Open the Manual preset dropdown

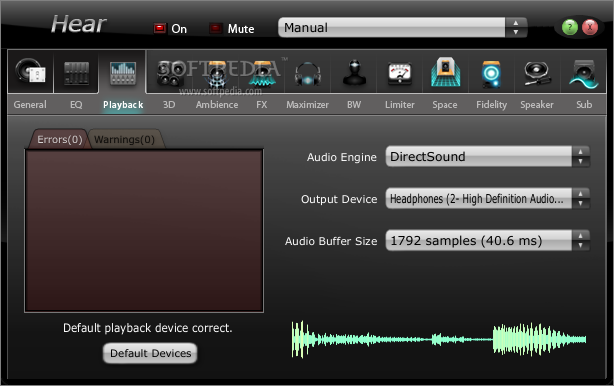coord(392,27)
